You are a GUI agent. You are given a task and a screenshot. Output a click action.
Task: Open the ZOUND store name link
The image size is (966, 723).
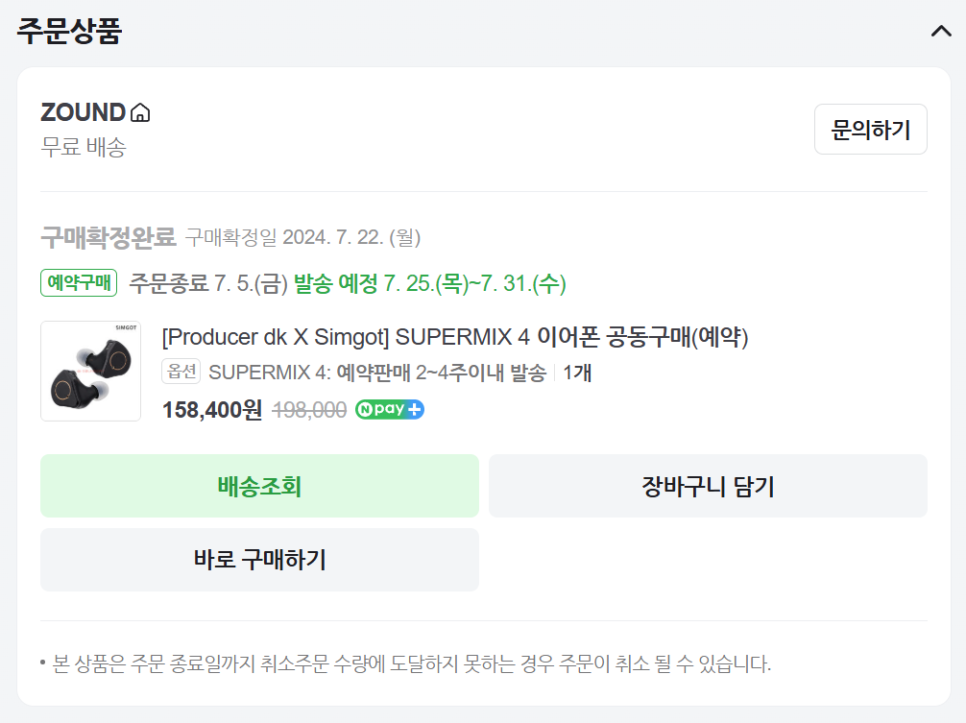coord(83,113)
